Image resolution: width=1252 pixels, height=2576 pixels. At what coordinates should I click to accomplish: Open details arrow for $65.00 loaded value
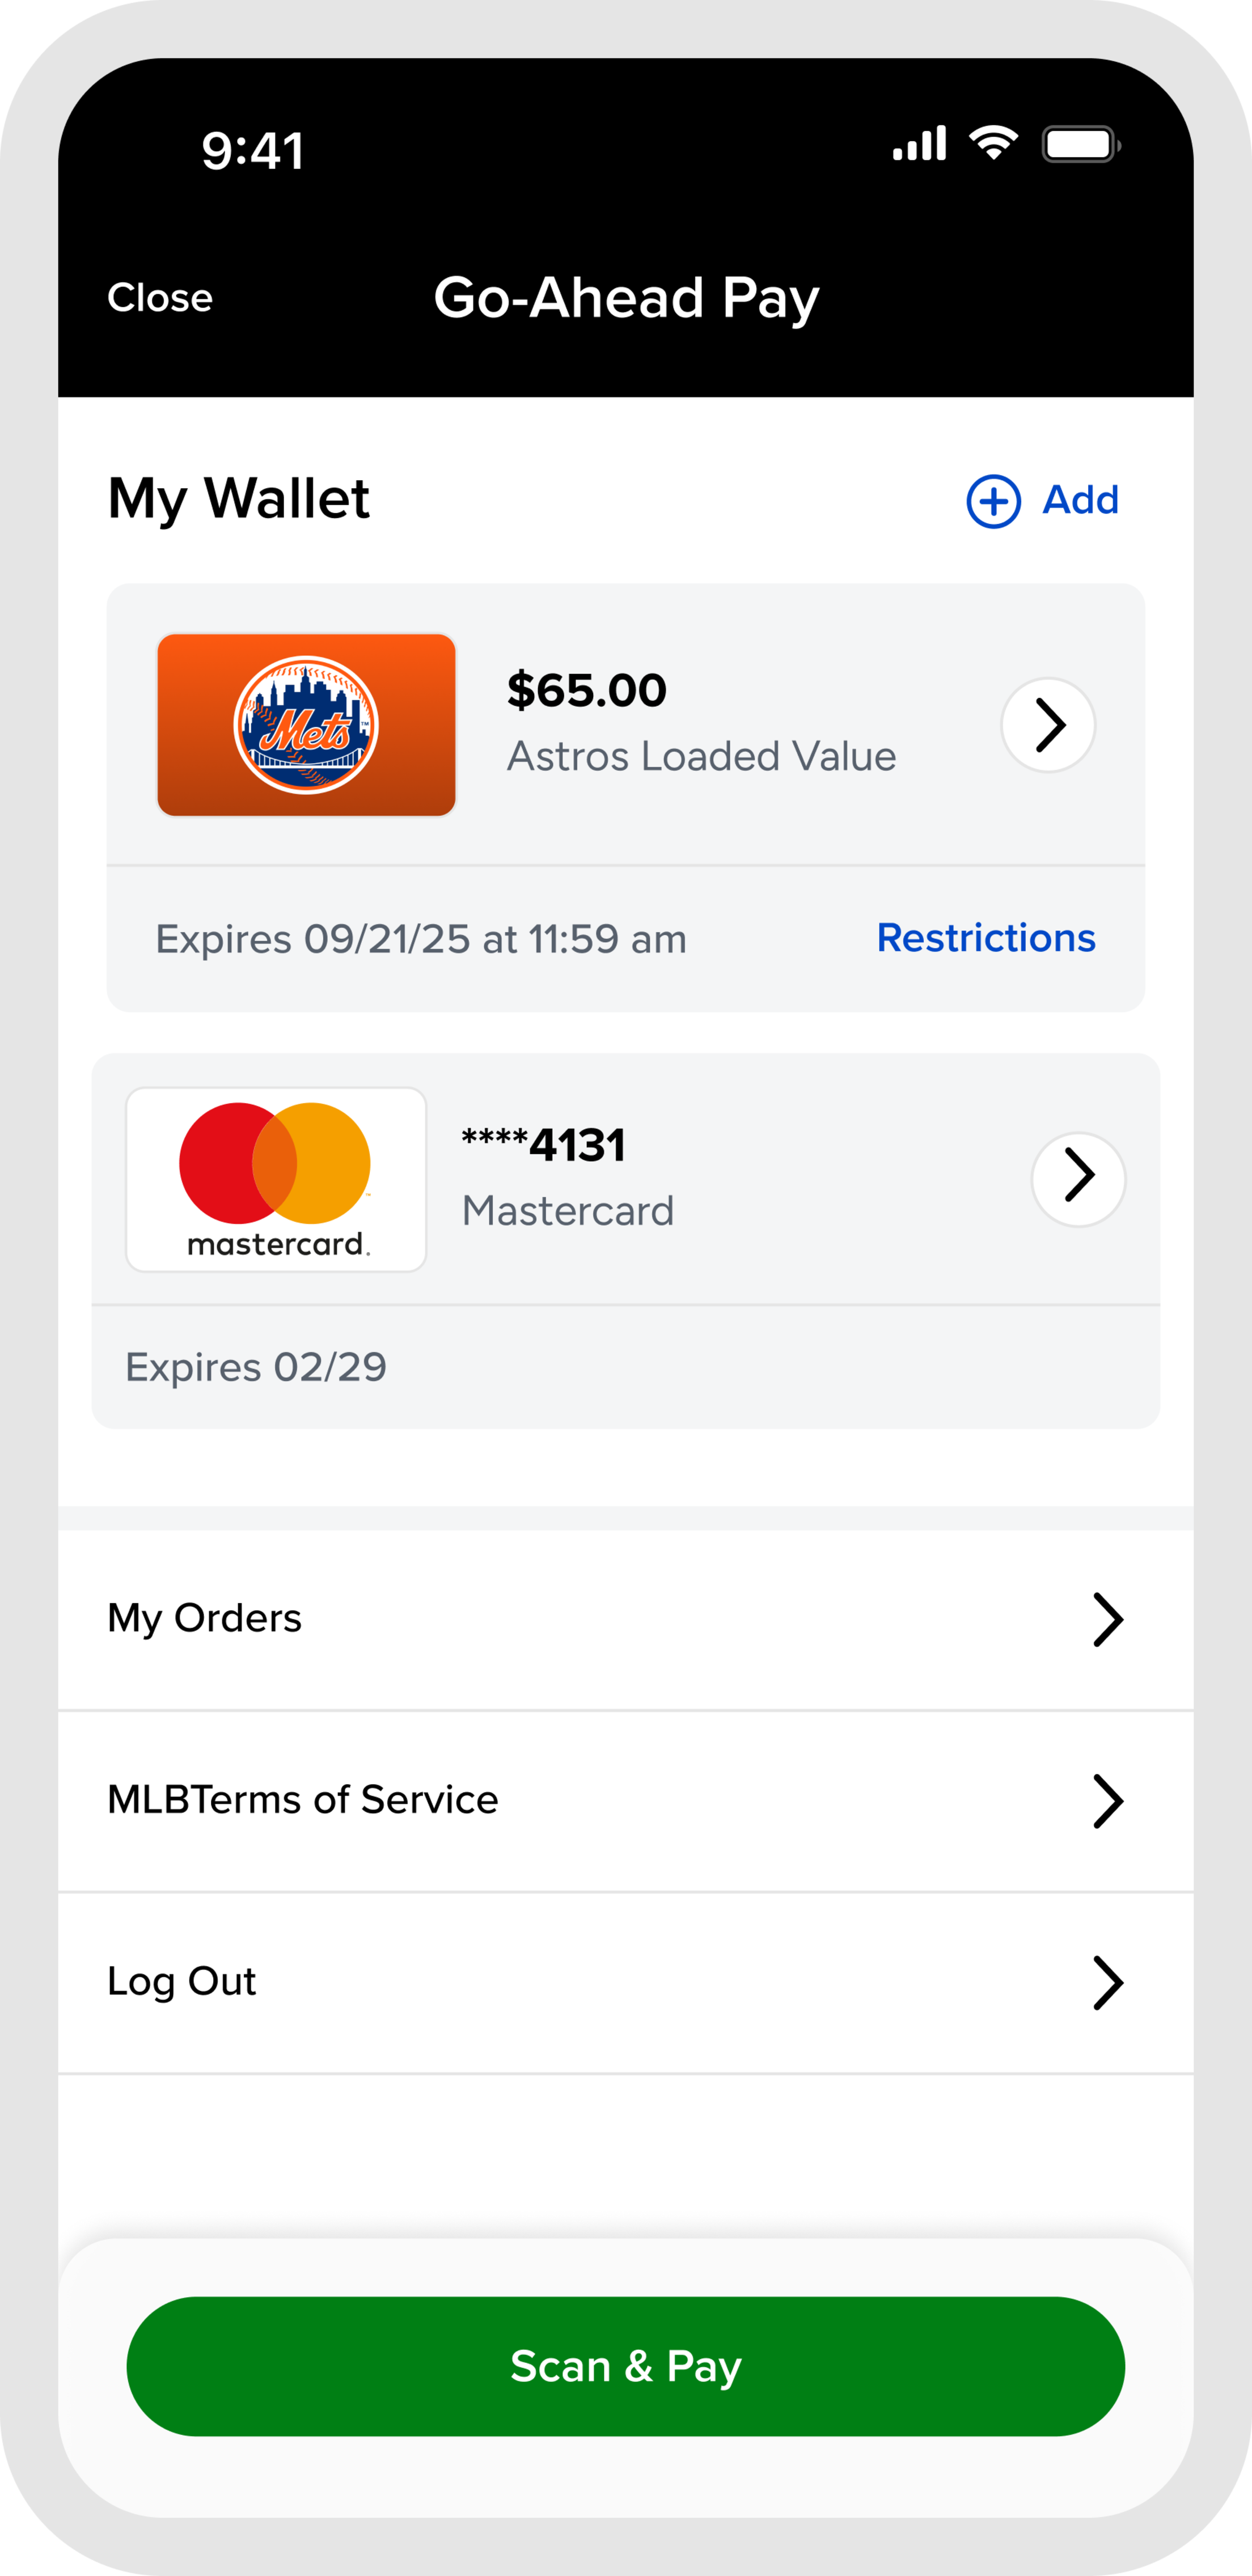click(1048, 725)
